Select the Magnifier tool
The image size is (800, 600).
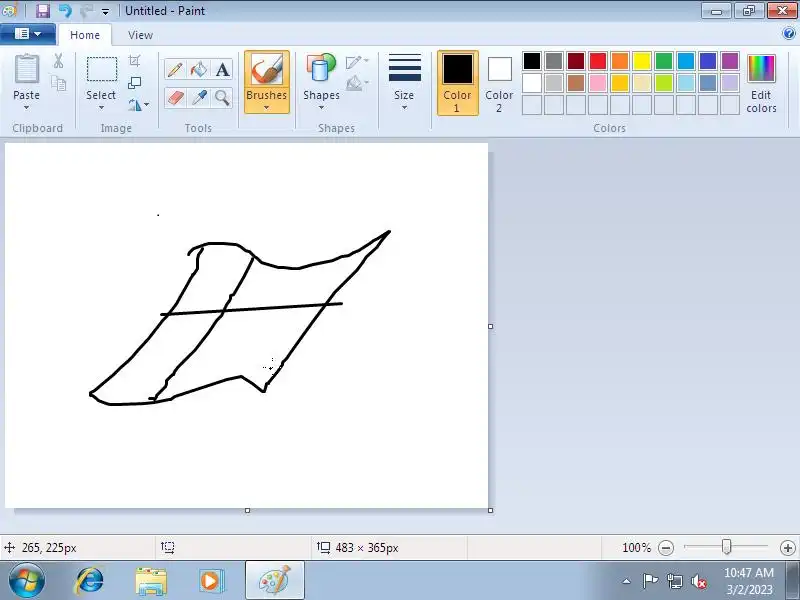(222, 97)
